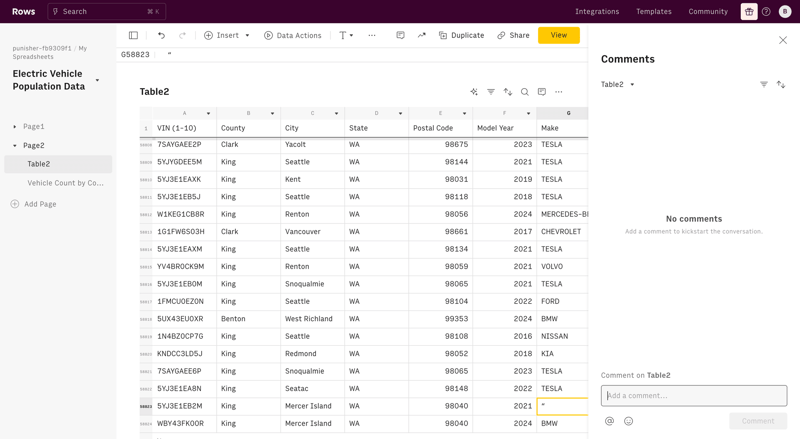The height and width of the screenshot is (439, 800).
Task: Insert a mention with @ icon
Action: pyautogui.click(x=609, y=421)
